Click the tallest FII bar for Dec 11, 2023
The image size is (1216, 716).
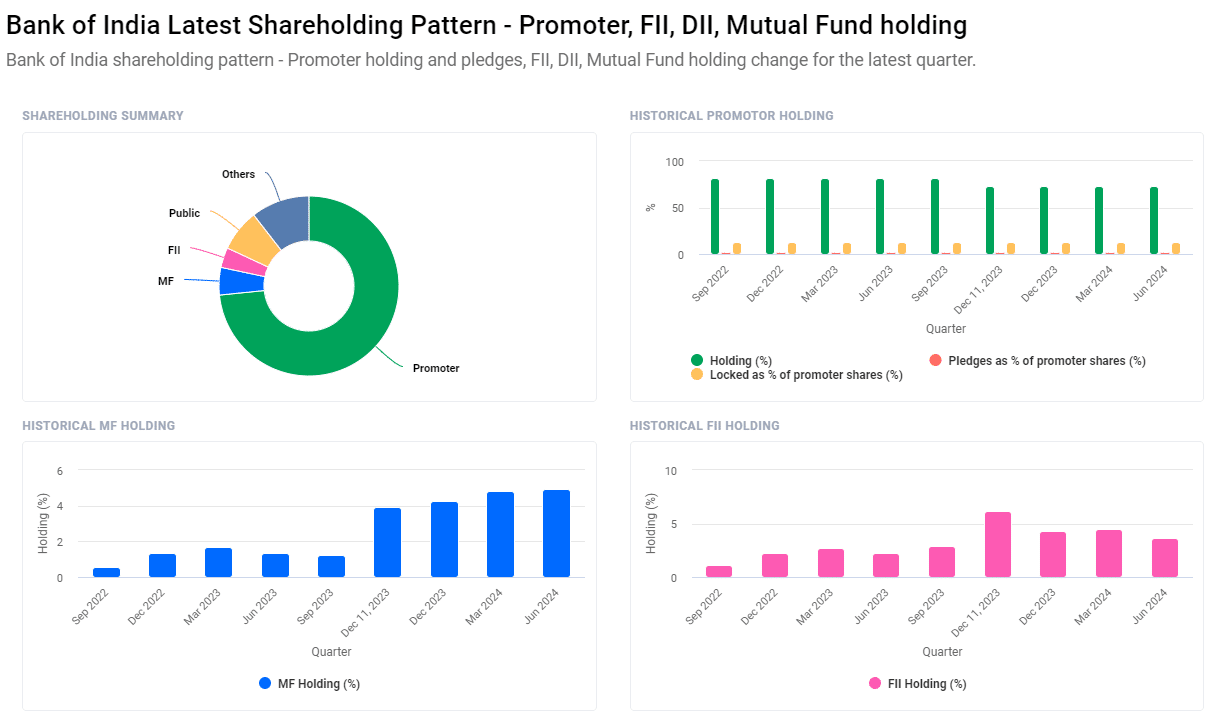coord(997,544)
